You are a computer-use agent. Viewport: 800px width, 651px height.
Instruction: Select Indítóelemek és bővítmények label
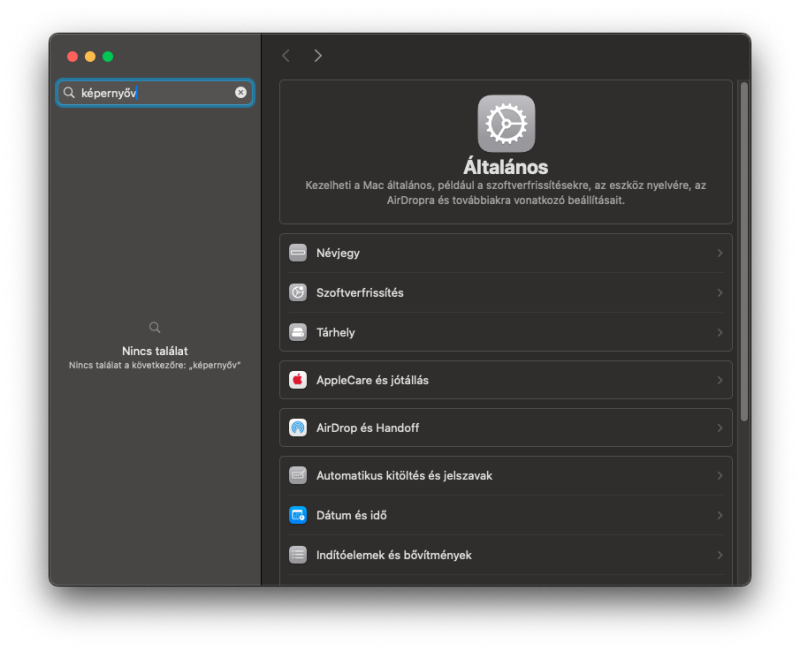[x=394, y=555]
